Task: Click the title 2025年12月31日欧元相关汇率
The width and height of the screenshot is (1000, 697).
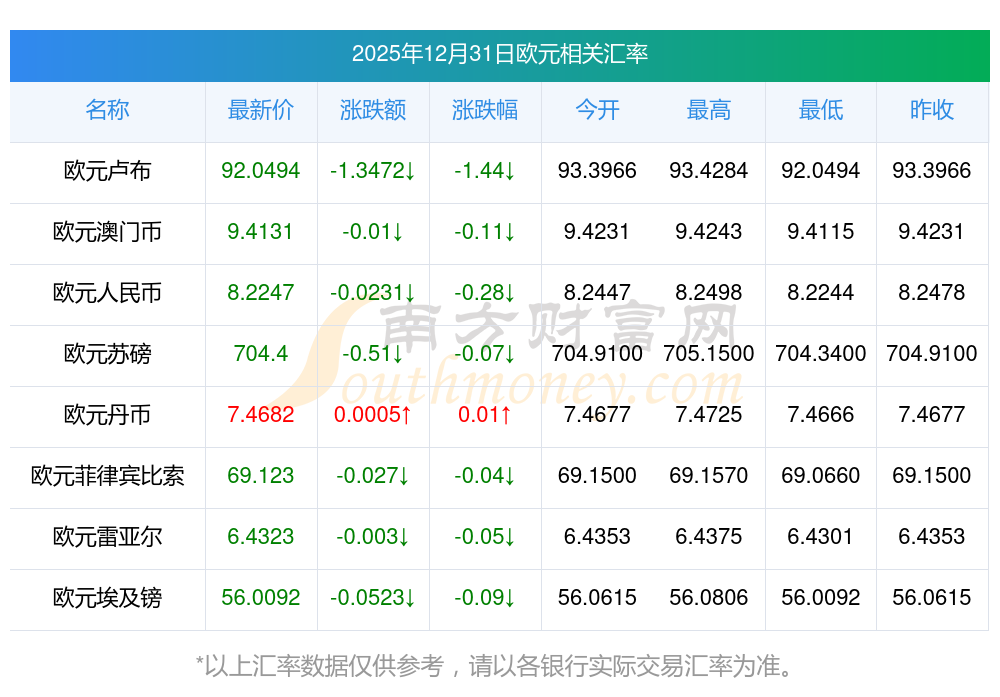Action: (x=499, y=54)
